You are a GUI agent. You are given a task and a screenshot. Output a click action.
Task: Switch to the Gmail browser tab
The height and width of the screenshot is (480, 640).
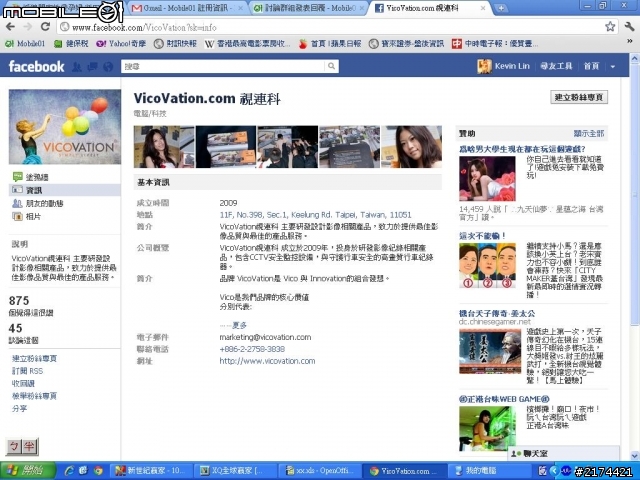(188, 8)
